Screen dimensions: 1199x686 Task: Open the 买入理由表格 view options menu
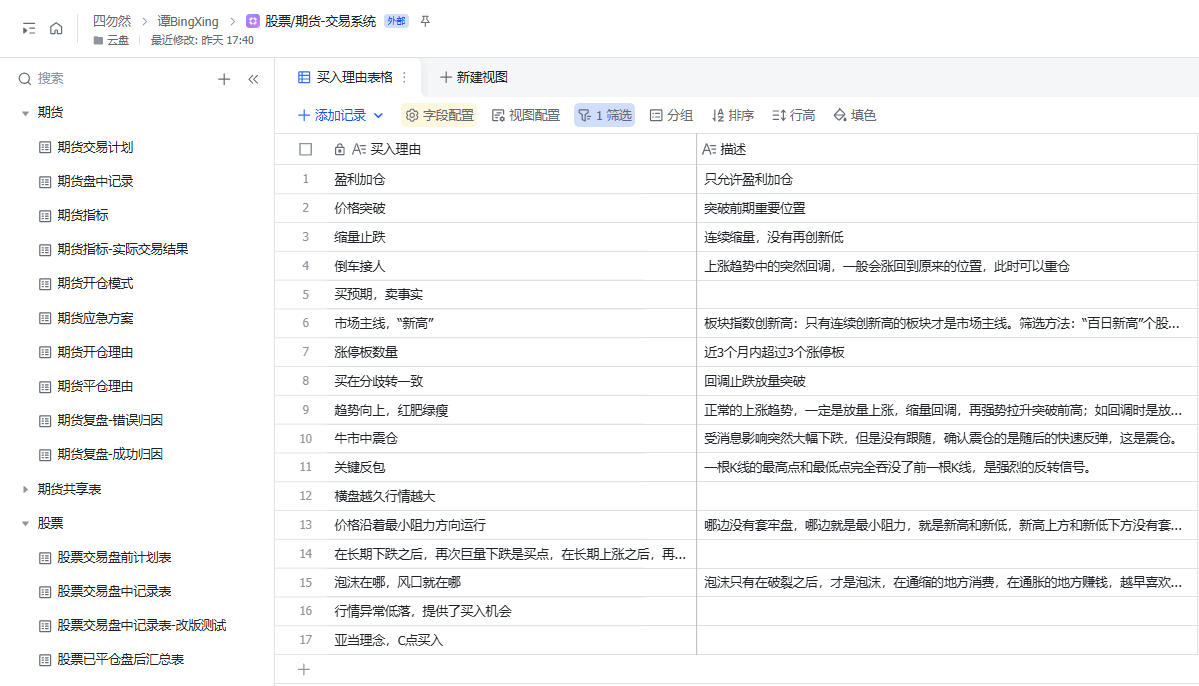(405, 77)
